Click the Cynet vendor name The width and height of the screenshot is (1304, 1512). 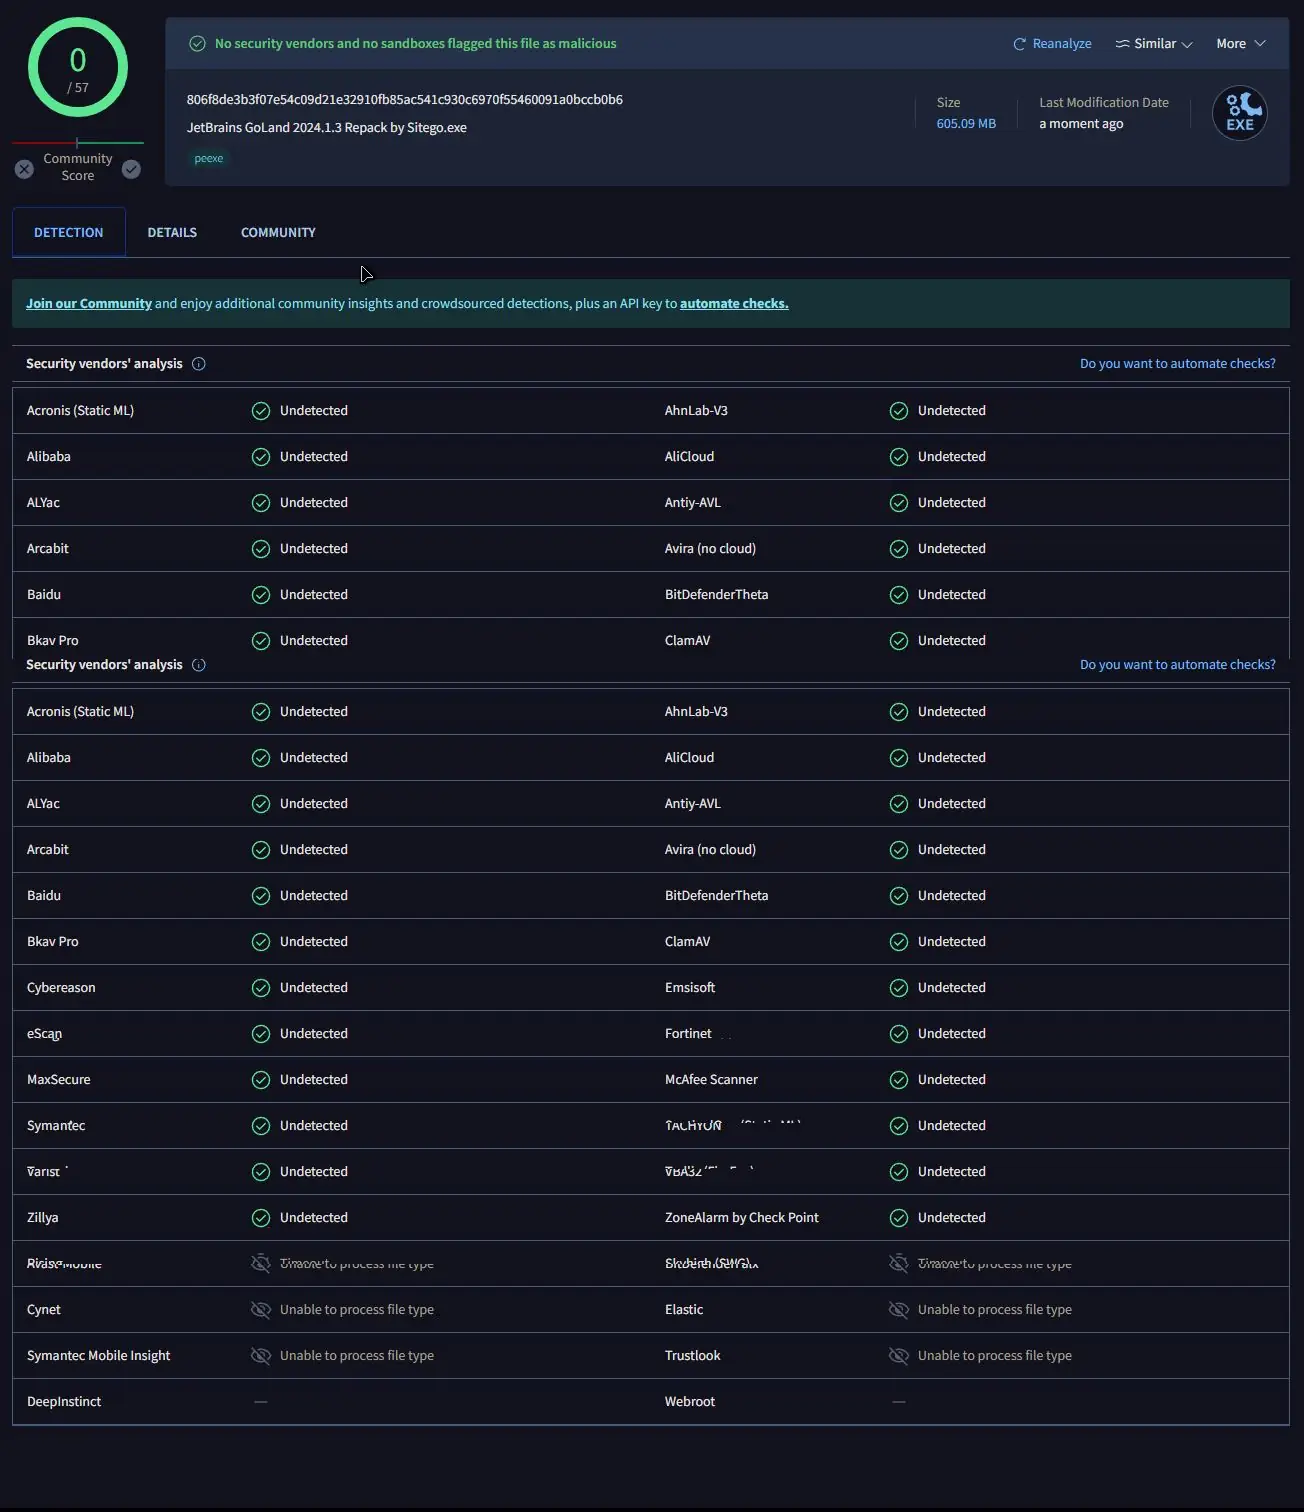tap(43, 1310)
